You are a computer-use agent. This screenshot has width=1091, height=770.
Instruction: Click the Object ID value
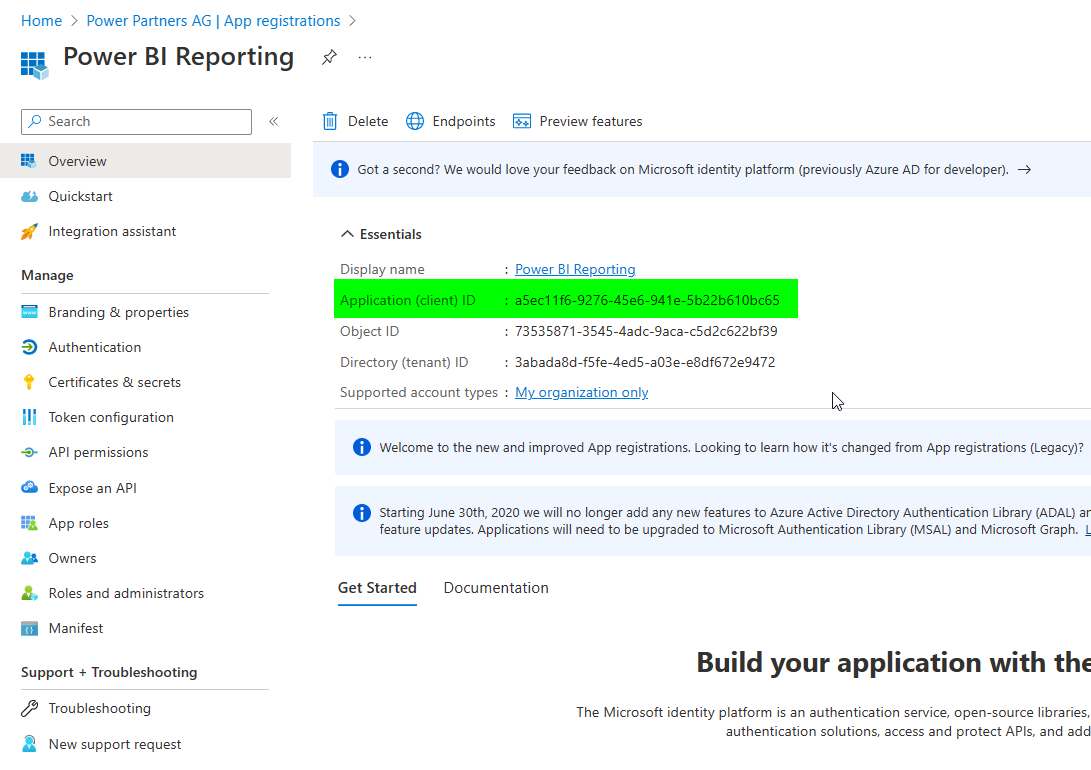coord(646,331)
